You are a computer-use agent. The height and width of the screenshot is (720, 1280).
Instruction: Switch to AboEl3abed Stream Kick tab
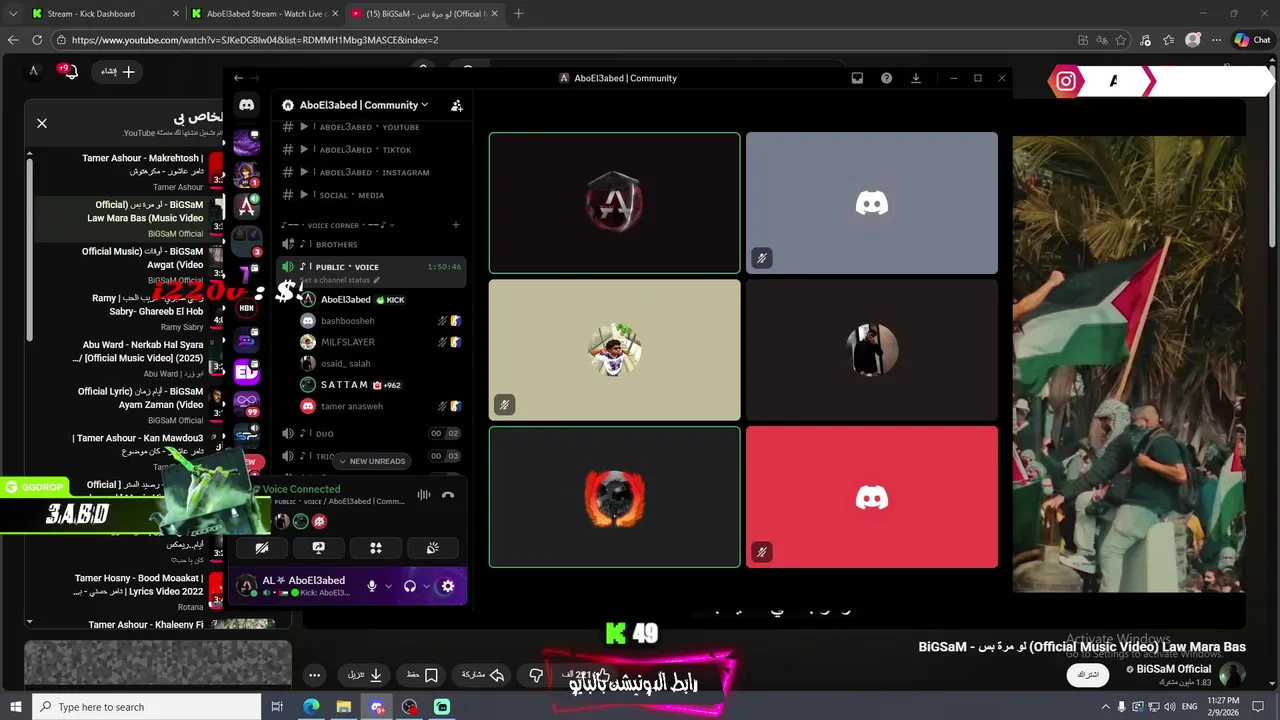(x=263, y=14)
